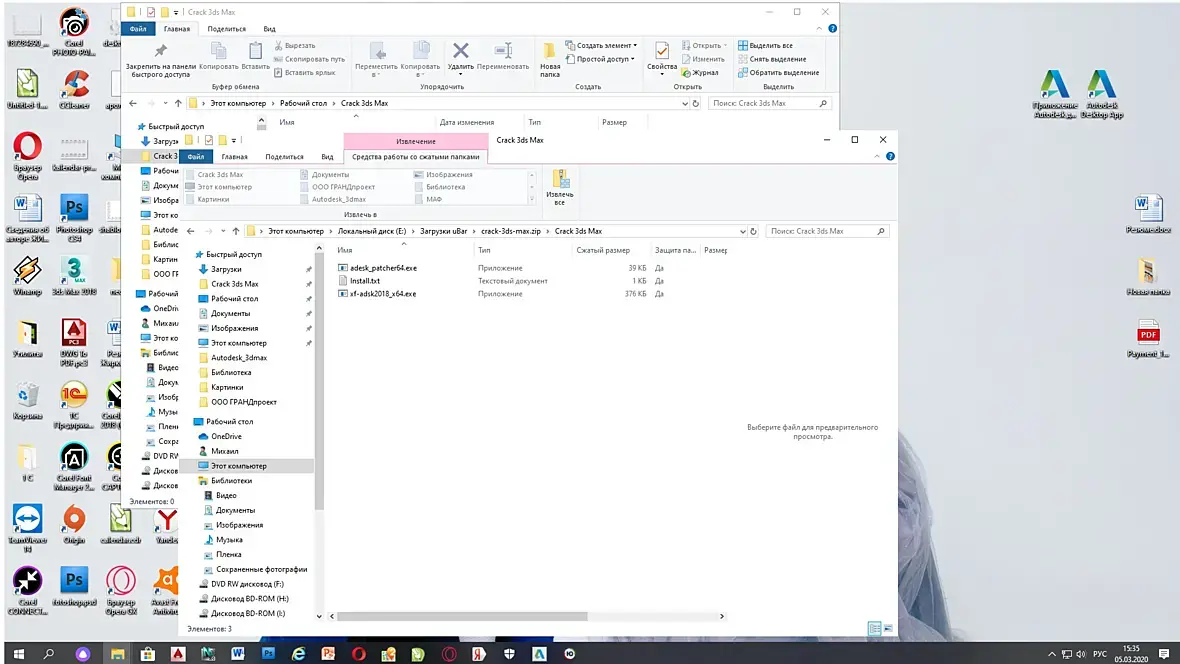This screenshot has width=1180, height=664.
Task: Open the Вид tab in the front window
Action: (x=327, y=157)
